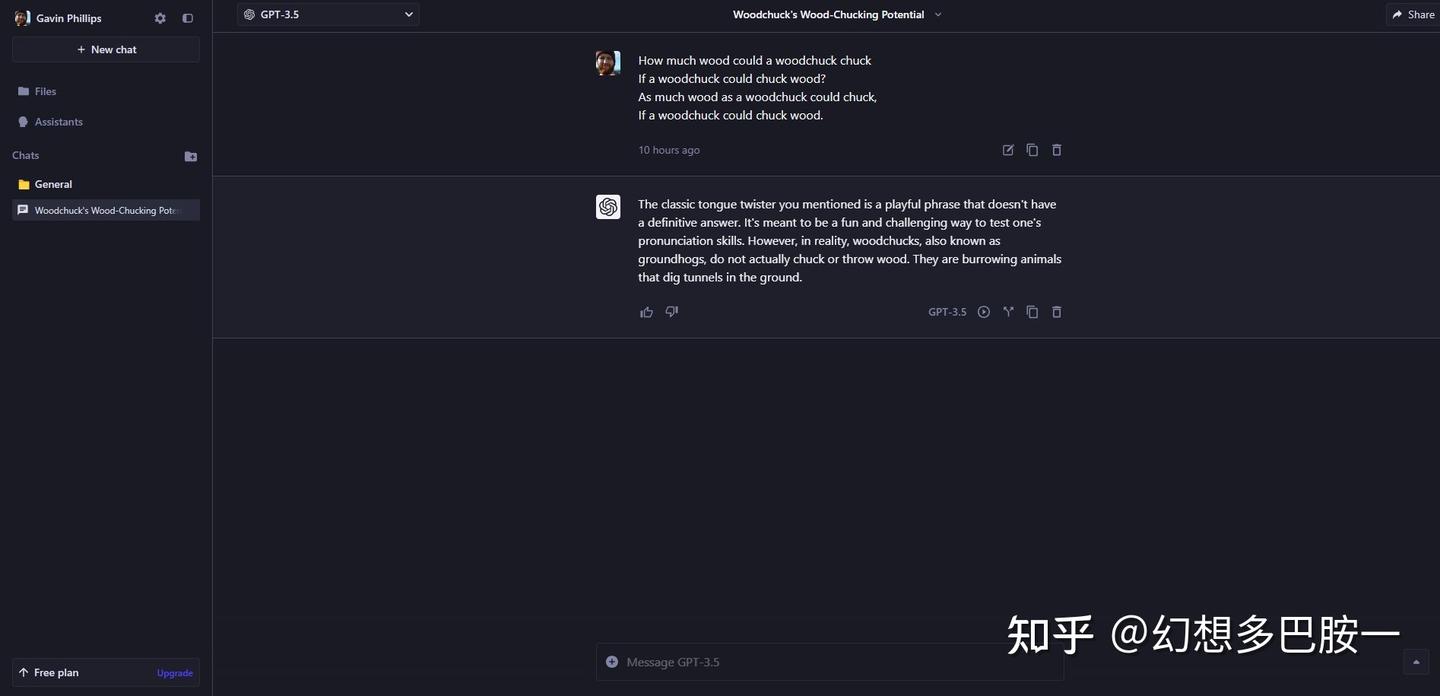This screenshot has height=696, width=1440.
Task: Click the Message GPT-3.5 input field
Action: point(830,661)
